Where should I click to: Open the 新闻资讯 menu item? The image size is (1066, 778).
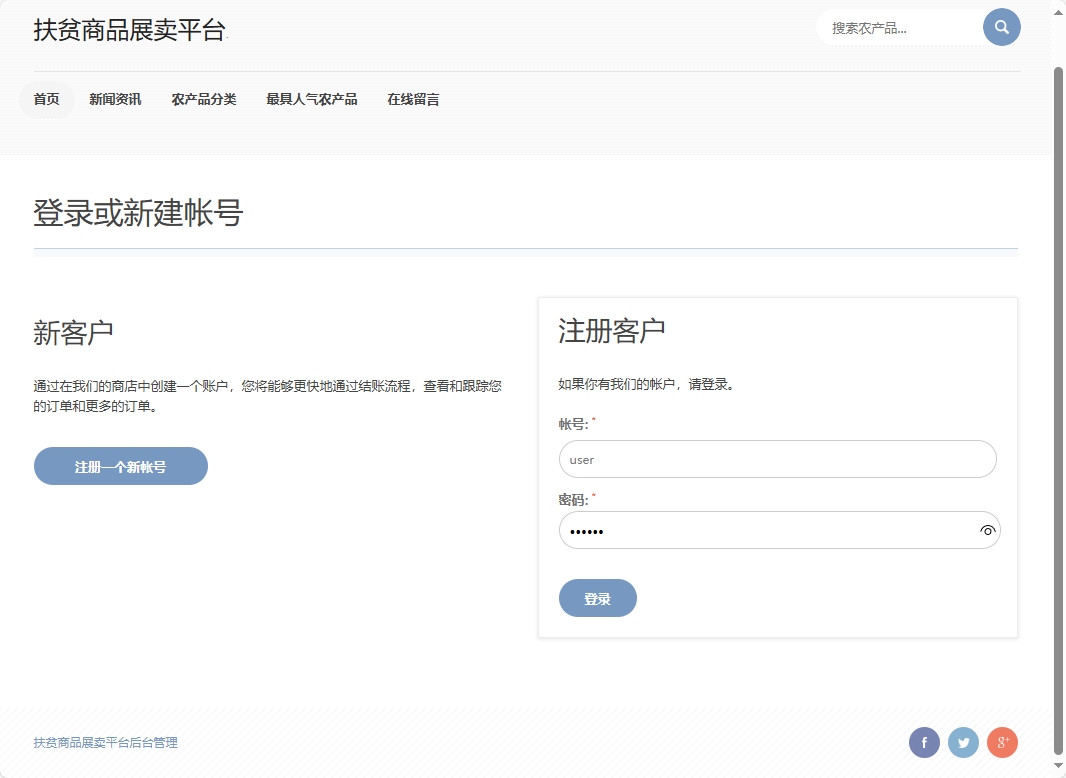(115, 99)
